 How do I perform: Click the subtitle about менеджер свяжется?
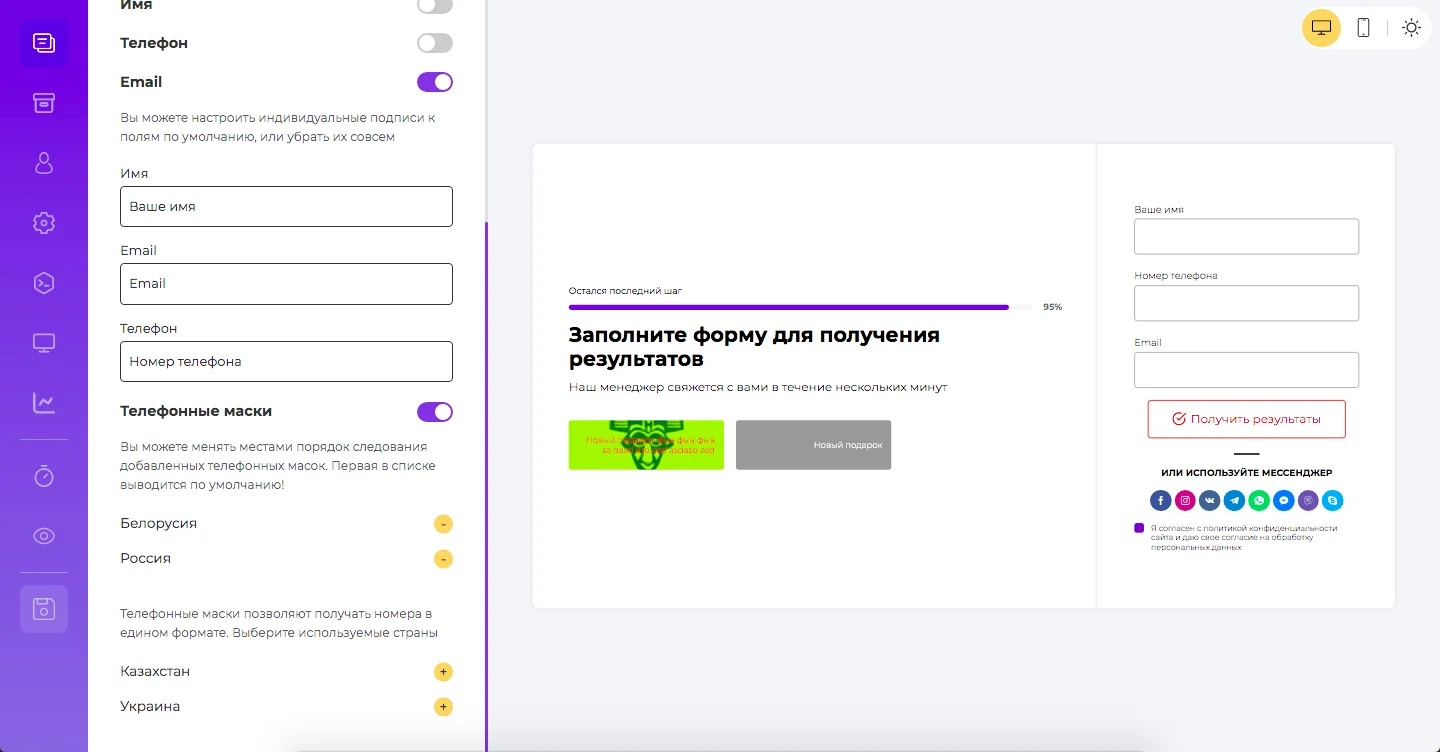(x=757, y=387)
